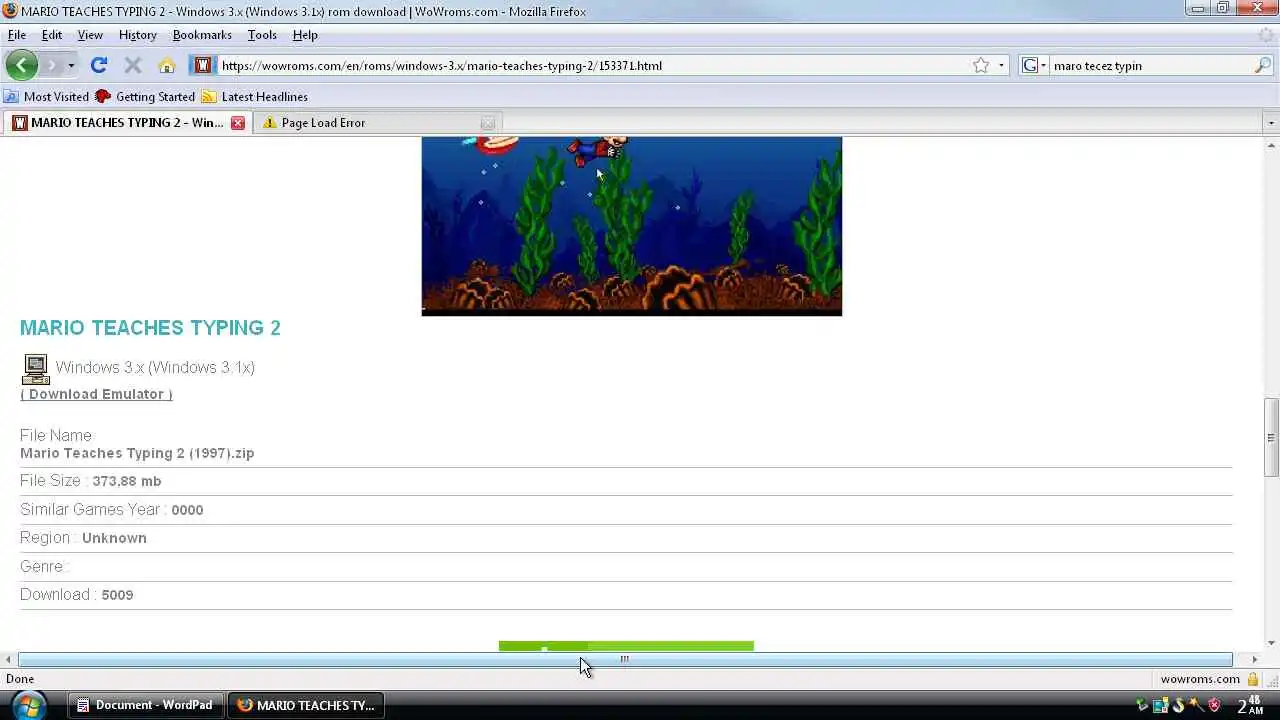Click the Windows 3.x computer icon
Screen dimensions: 1280x720
[35, 369]
